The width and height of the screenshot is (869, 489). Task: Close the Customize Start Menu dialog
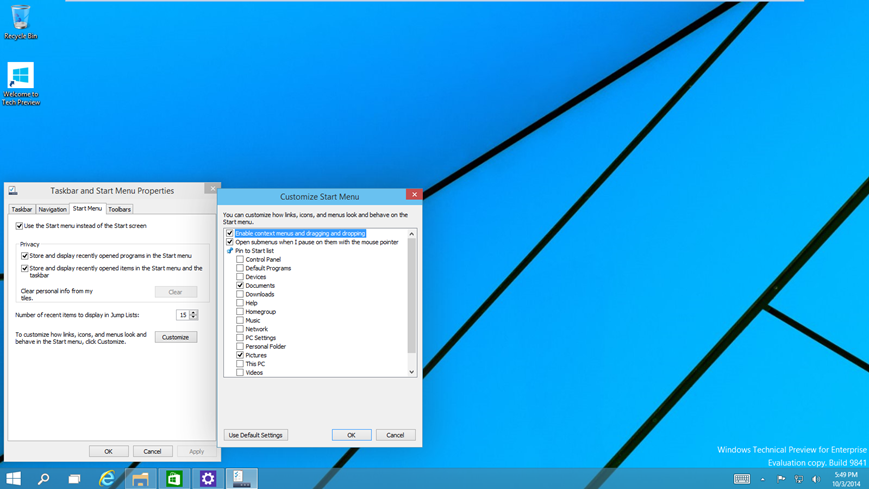414,195
